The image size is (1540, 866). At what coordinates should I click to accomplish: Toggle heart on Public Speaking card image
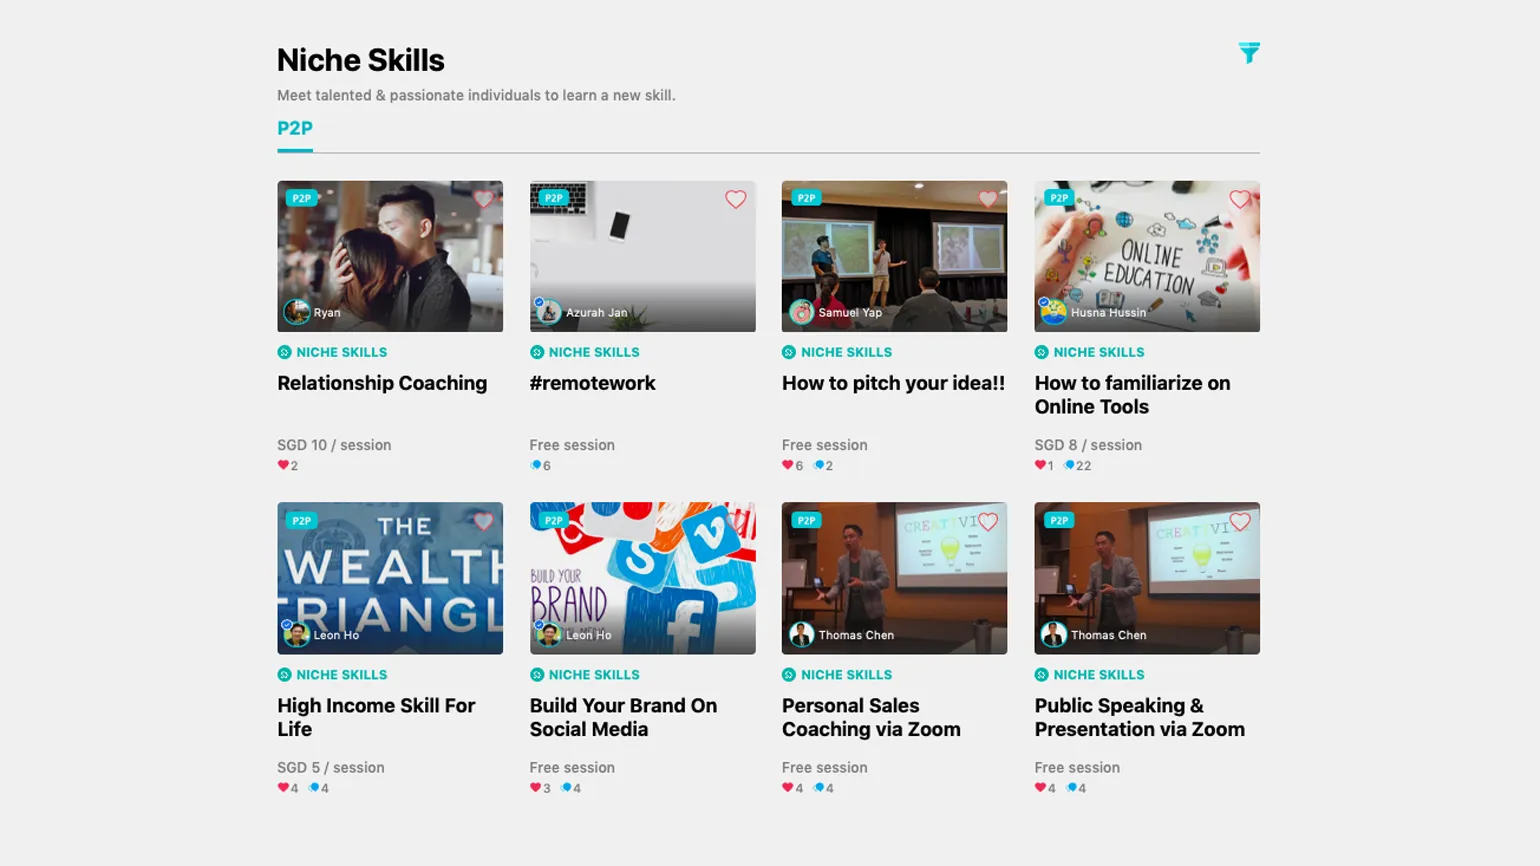tap(1240, 521)
